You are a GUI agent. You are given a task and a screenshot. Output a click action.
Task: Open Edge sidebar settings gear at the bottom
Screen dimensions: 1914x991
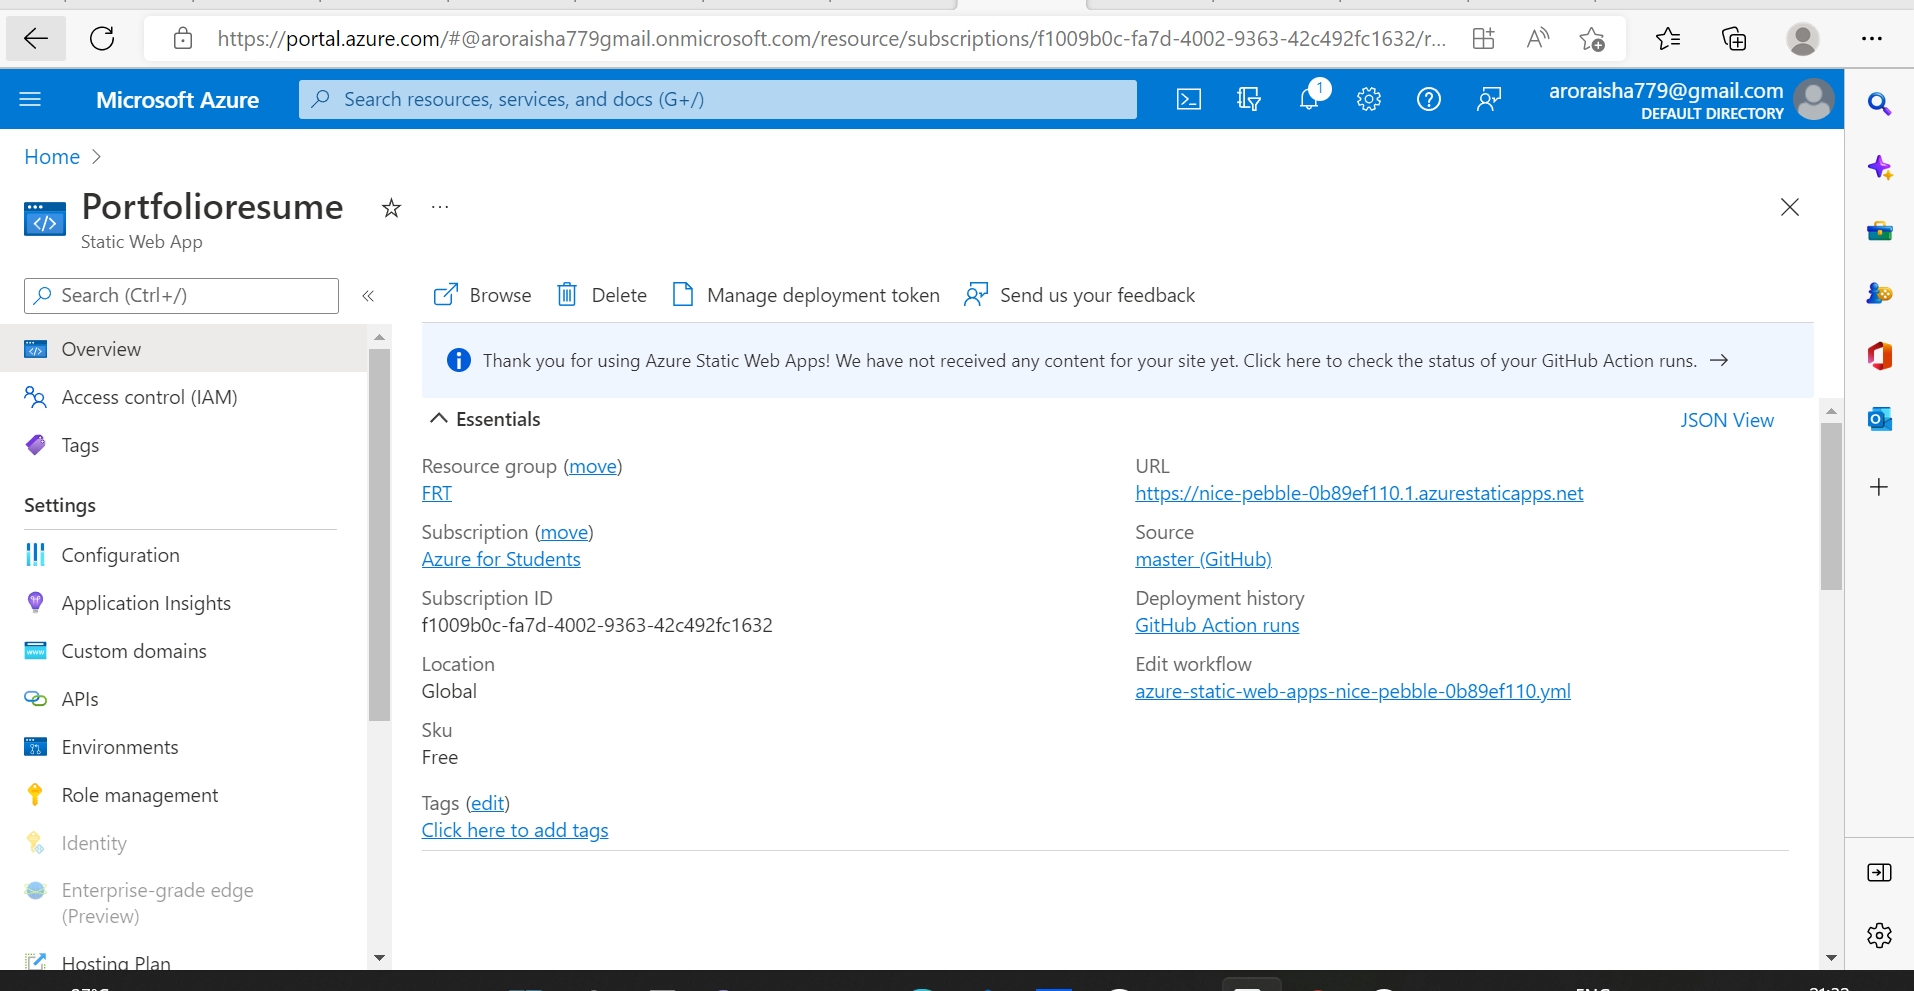(x=1879, y=936)
